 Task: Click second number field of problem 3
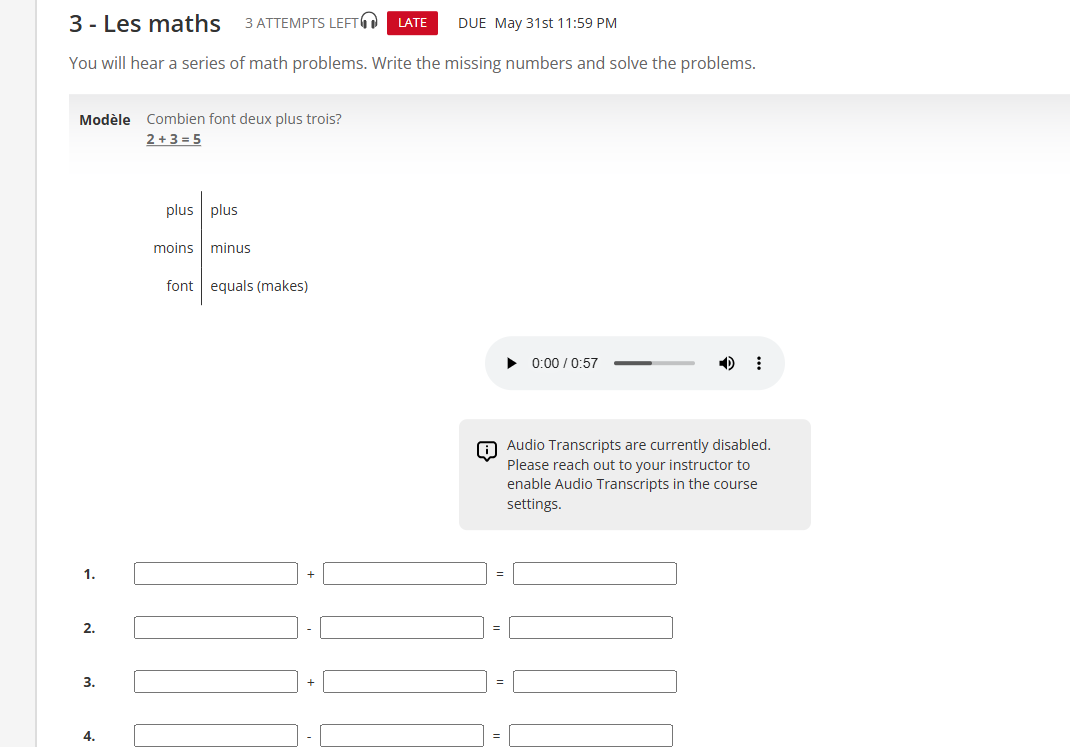point(405,682)
